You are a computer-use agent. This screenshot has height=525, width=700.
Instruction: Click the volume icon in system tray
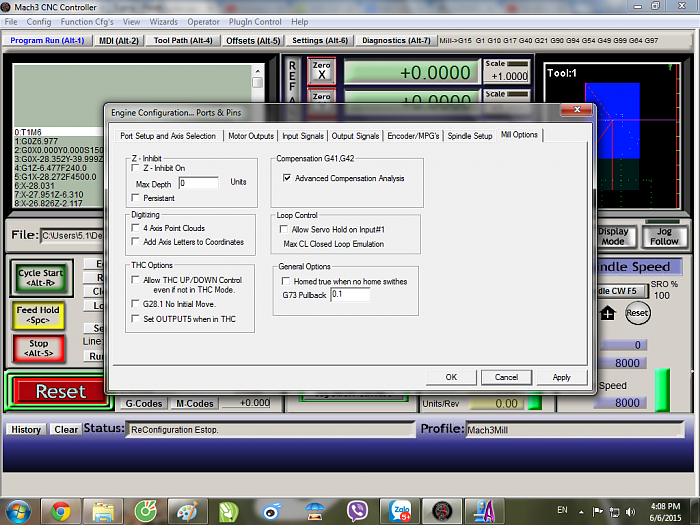coord(630,512)
